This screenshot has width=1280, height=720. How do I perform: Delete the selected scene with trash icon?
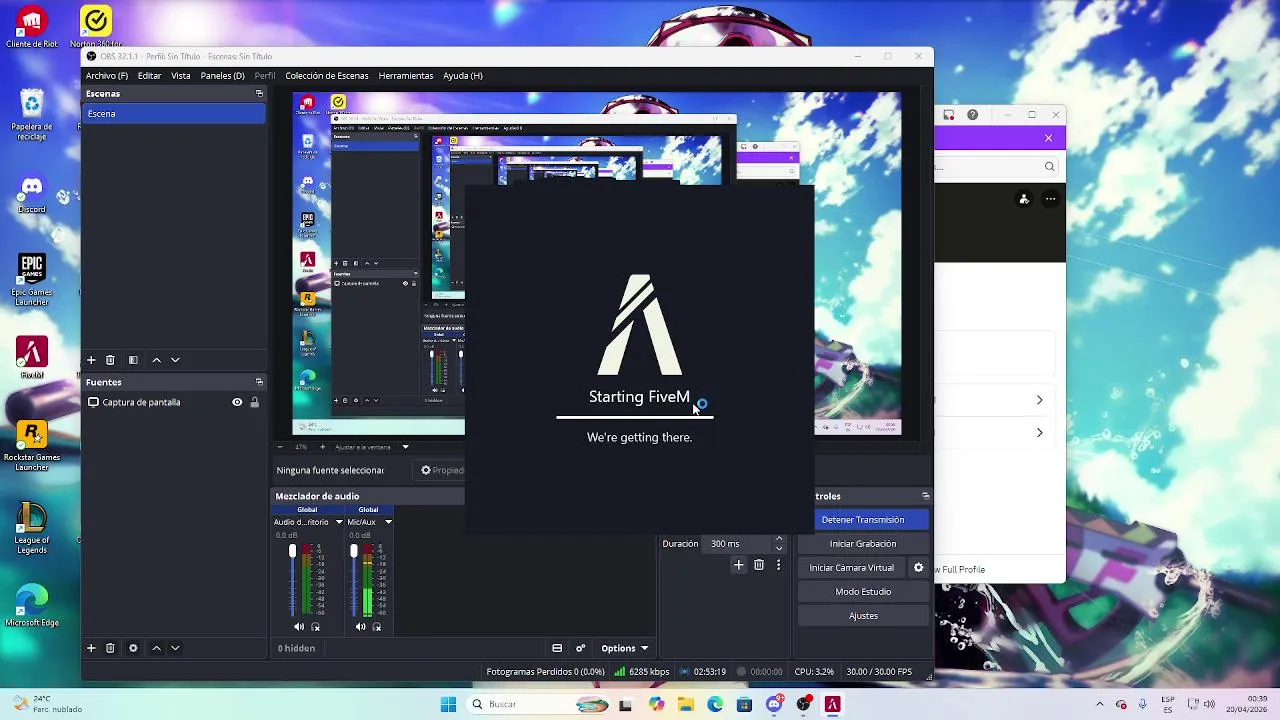coord(110,360)
